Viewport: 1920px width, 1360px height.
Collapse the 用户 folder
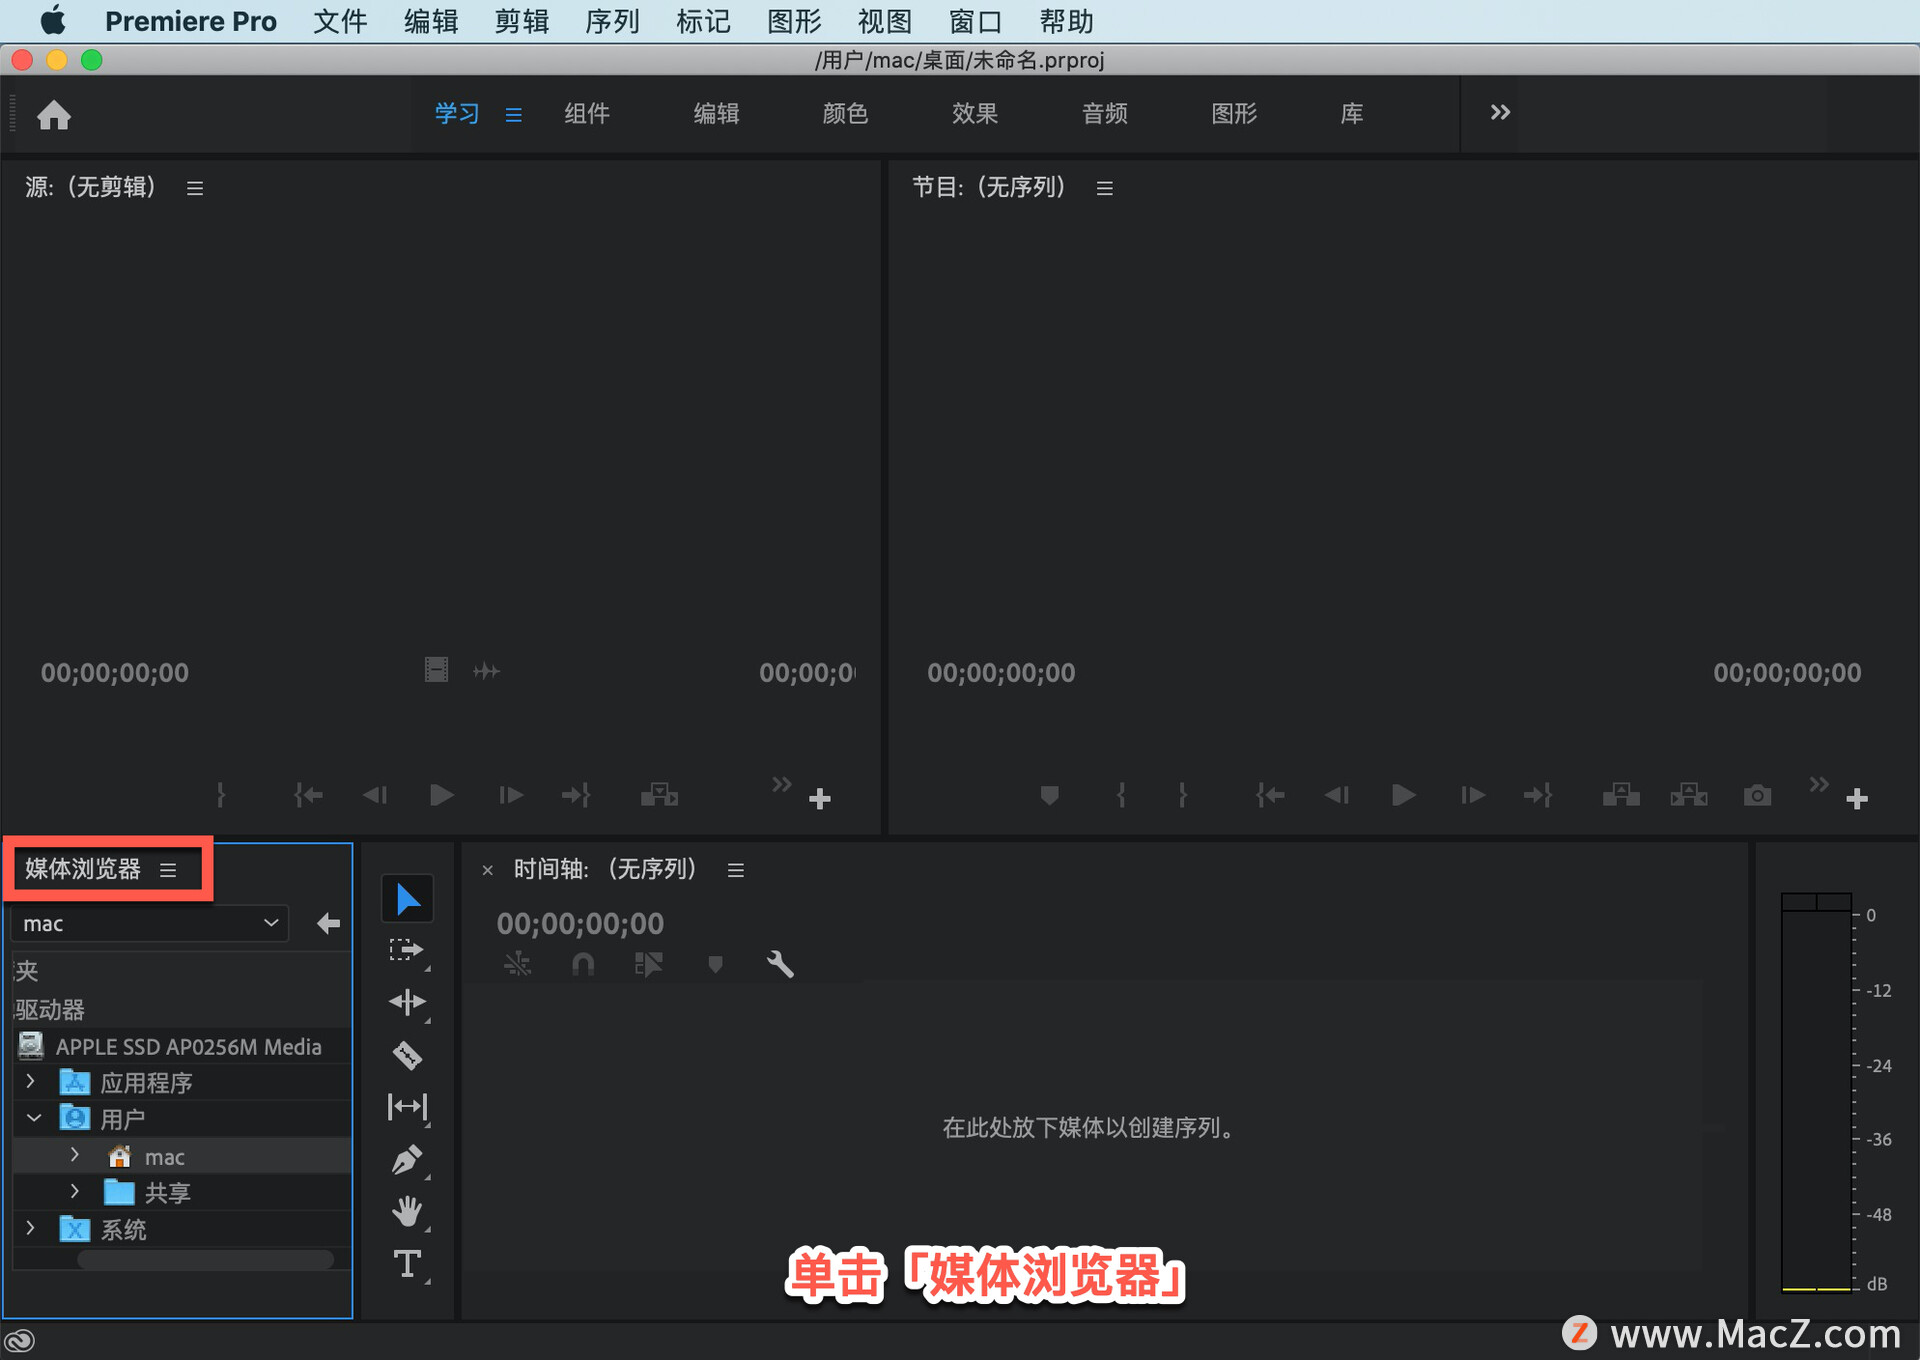pos(33,1118)
